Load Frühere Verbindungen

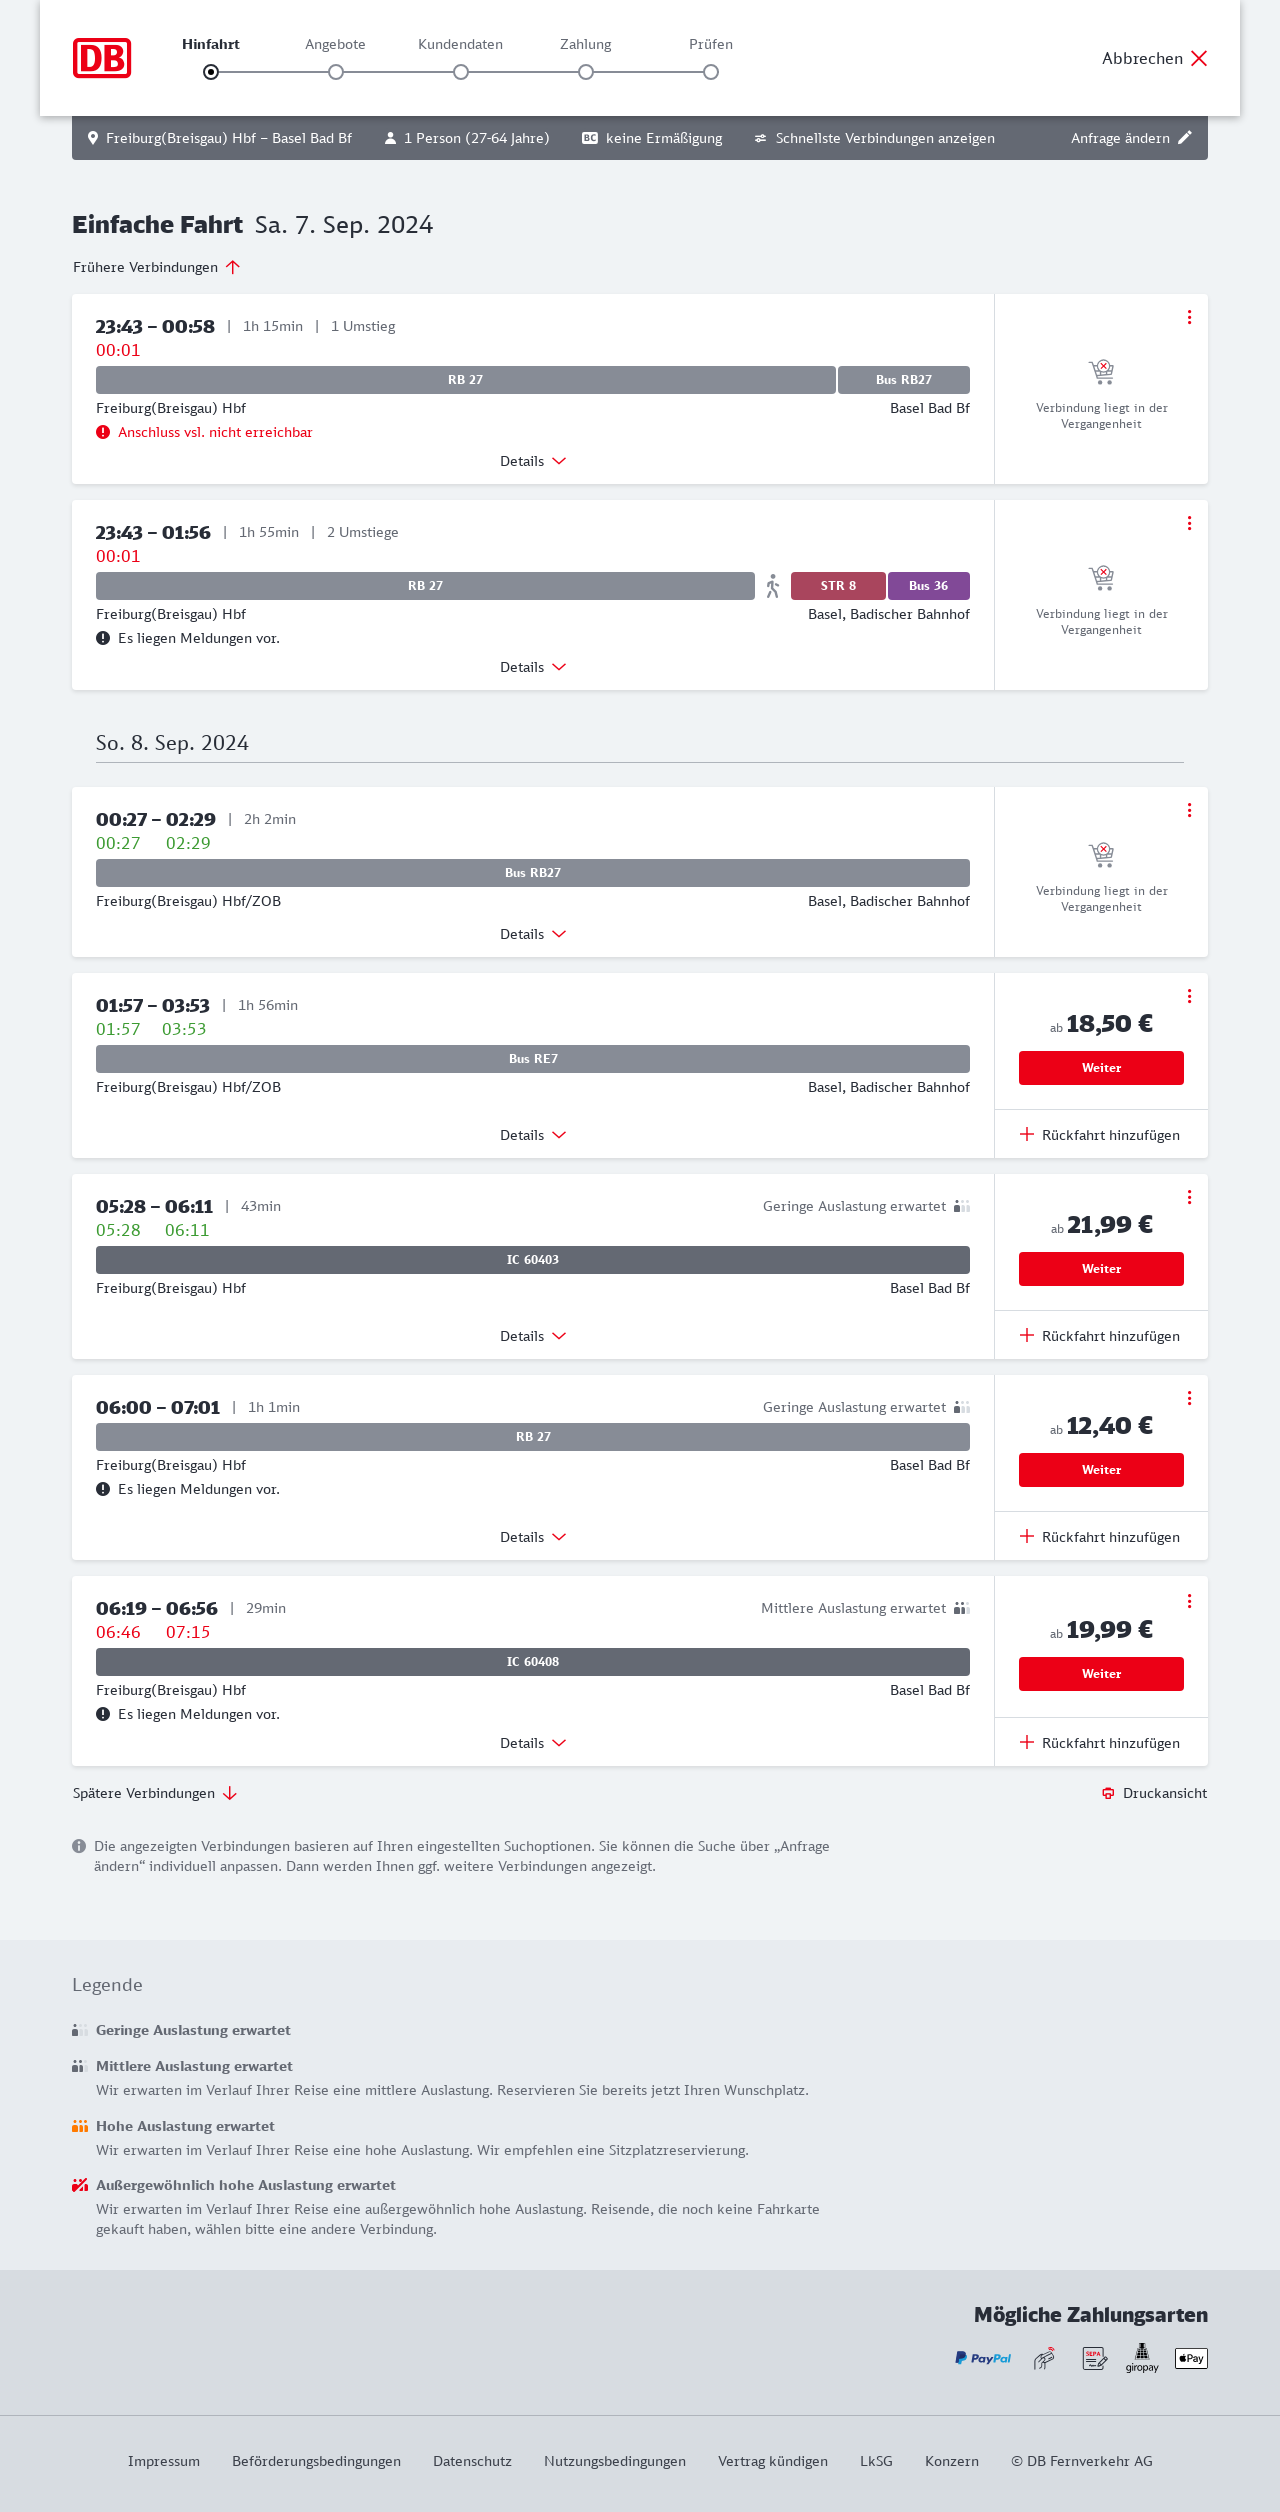pos(157,267)
